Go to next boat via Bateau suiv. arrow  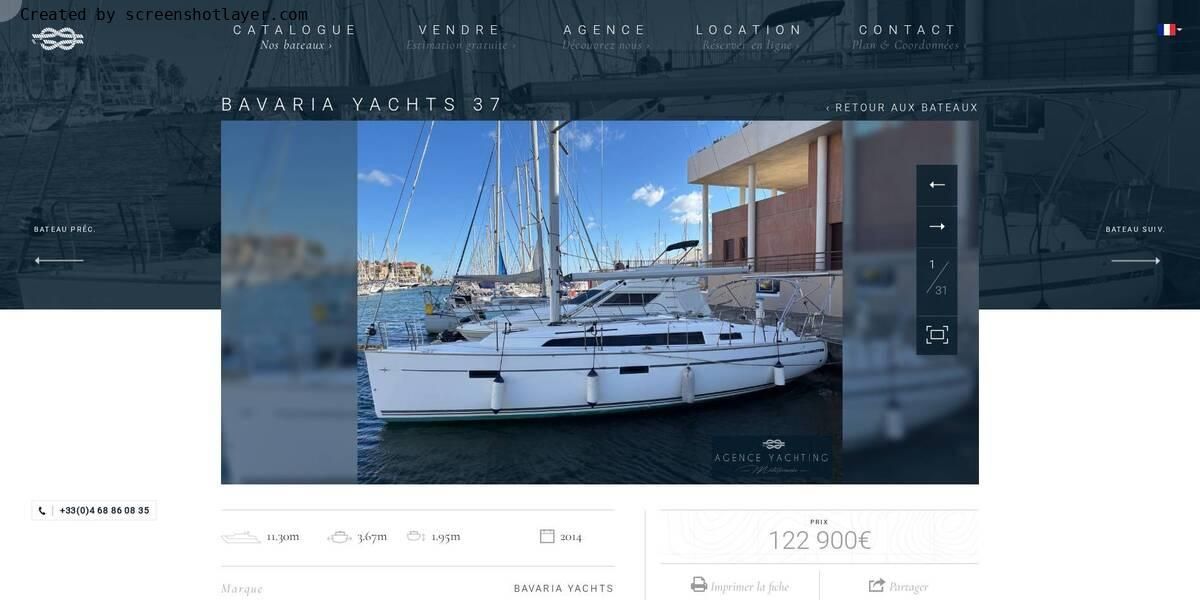click(x=1136, y=261)
